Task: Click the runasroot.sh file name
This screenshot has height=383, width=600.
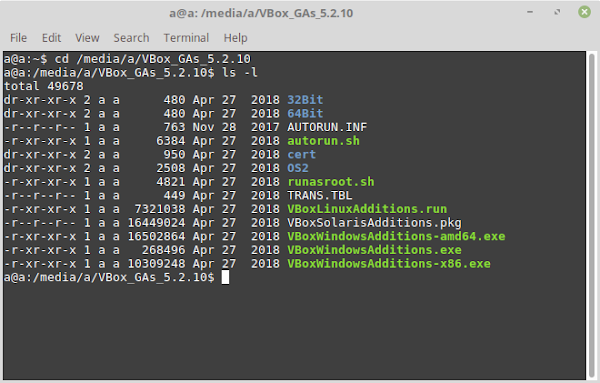Action: [331, 182]
